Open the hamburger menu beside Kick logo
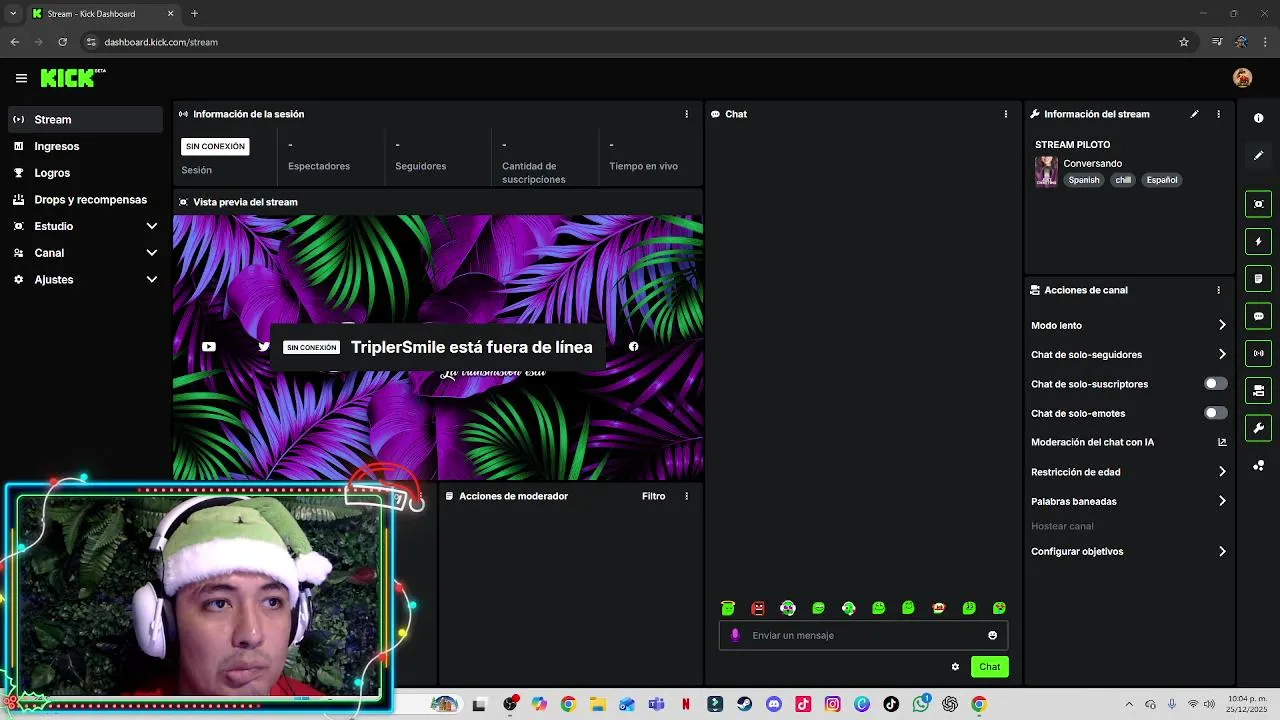The width and height of the screenshot is (1280, 720). 21,78
